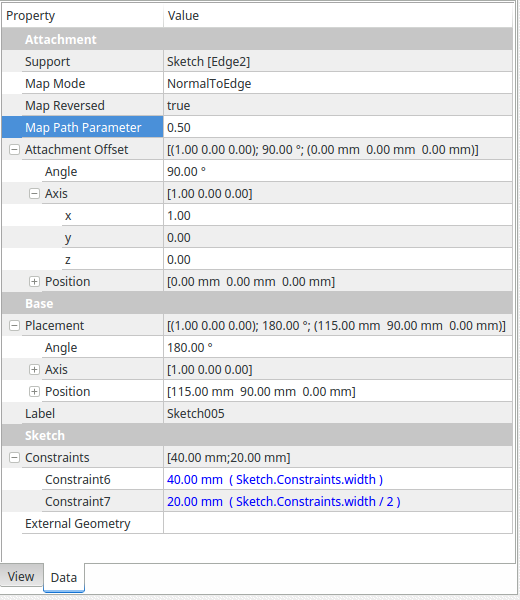Open the Map Mode NormalToEdge value
Viewport: 520px width, 600px height.
pos(338,83)
